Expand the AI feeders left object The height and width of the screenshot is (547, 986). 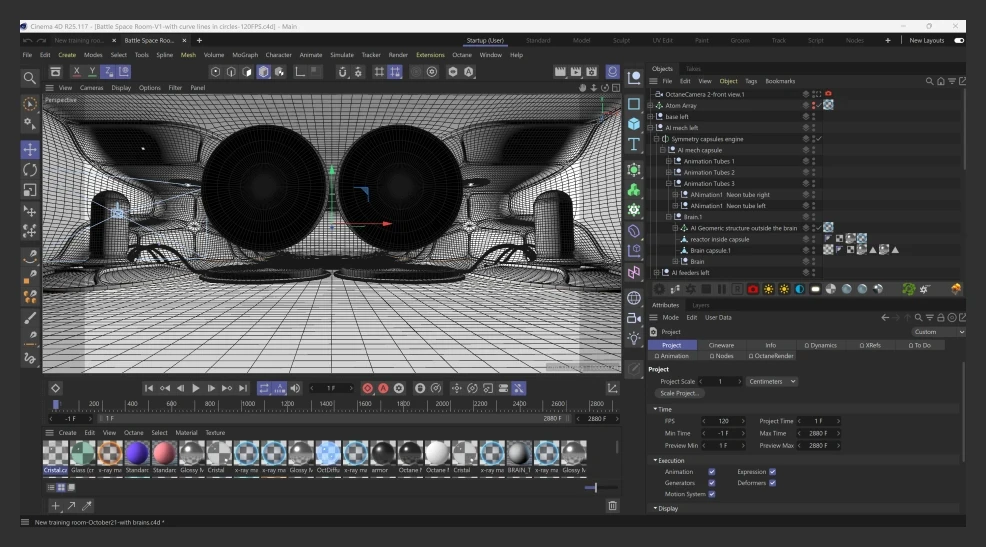click(x=656, y=272)
